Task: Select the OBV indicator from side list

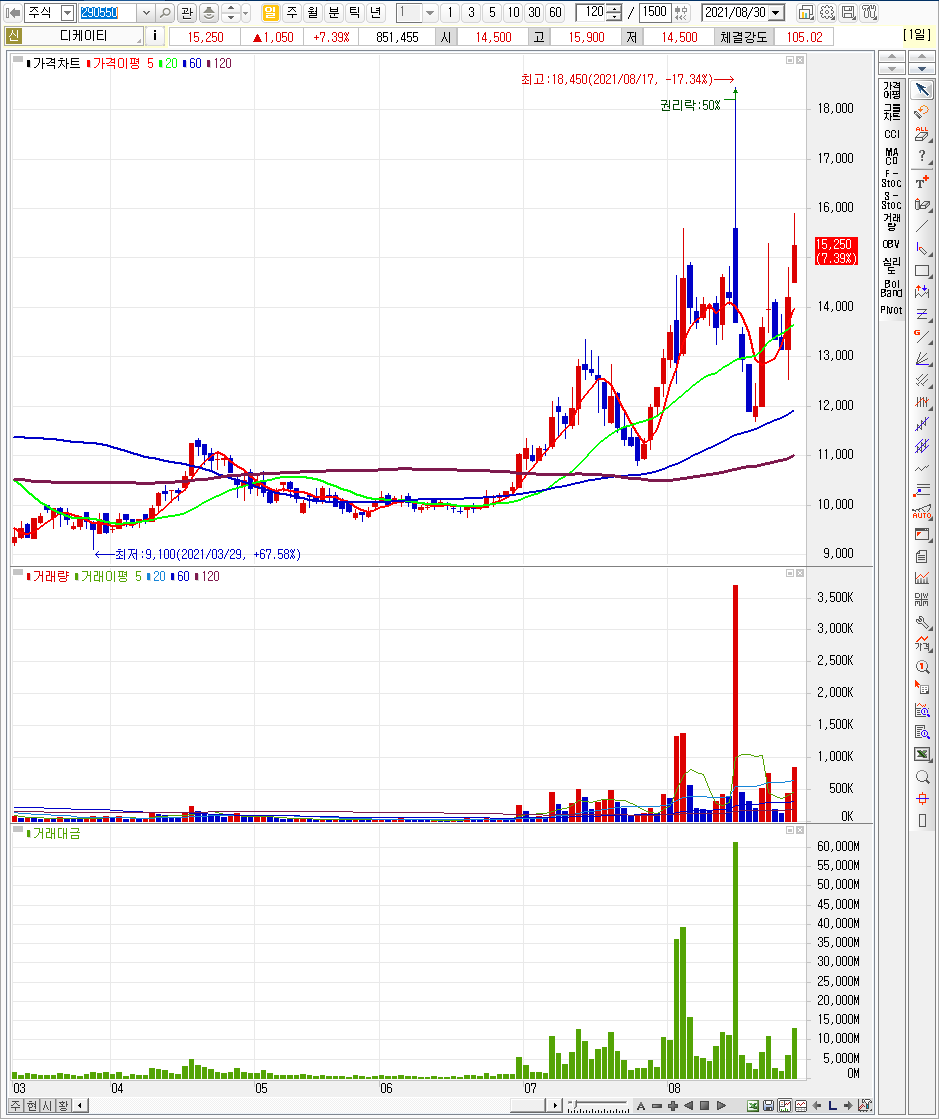Action: pos(892,244)
